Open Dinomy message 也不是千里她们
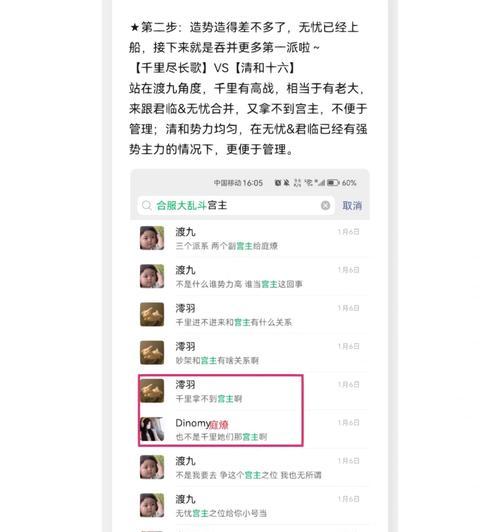The width and height of the screenshot is (500, 532). (250, 429)
